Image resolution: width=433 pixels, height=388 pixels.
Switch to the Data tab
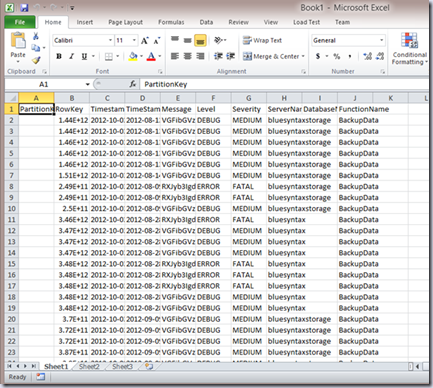coord(206,22)
